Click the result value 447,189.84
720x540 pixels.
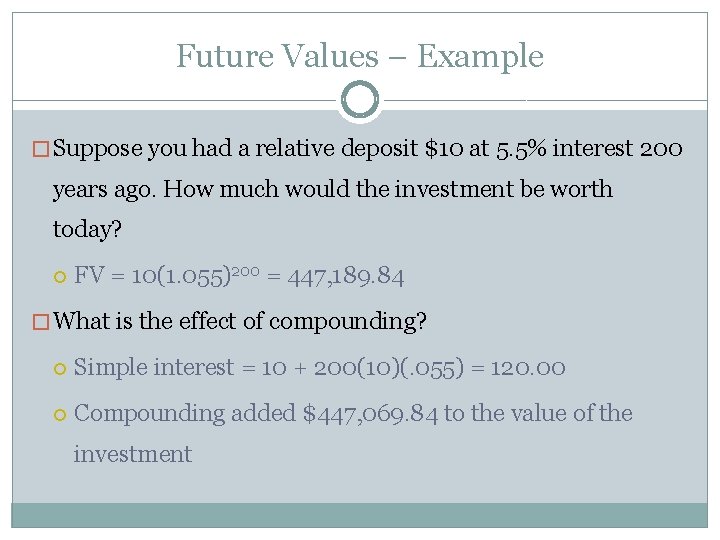[x=346, y=276]
